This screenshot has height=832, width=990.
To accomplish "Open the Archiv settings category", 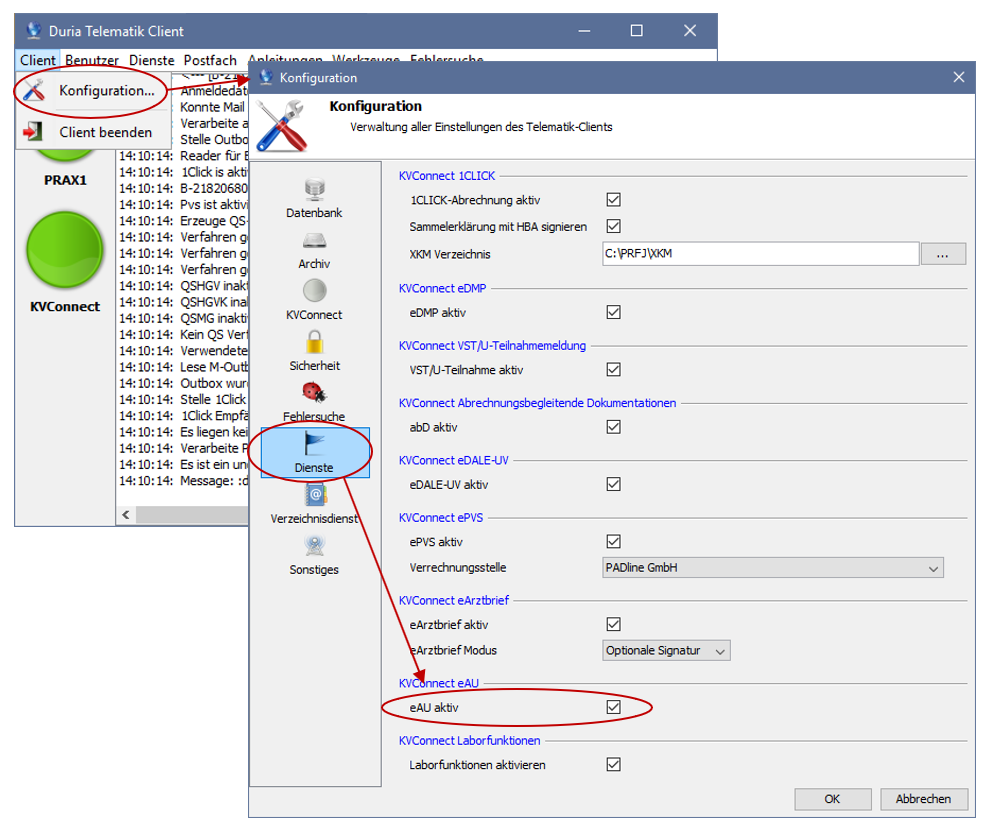I will (314, 250).
